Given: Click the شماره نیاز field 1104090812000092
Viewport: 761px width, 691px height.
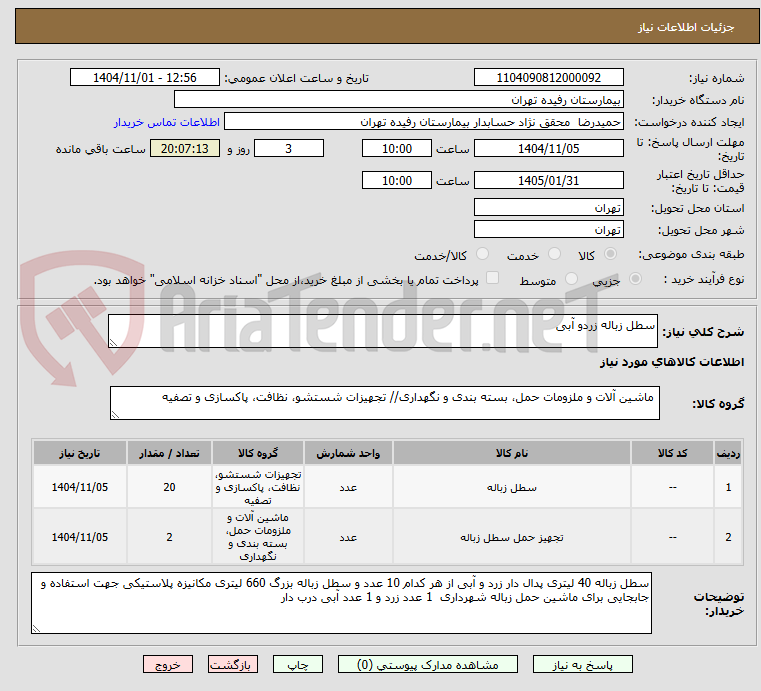Looking at the screenshot, I should [548, 78].
